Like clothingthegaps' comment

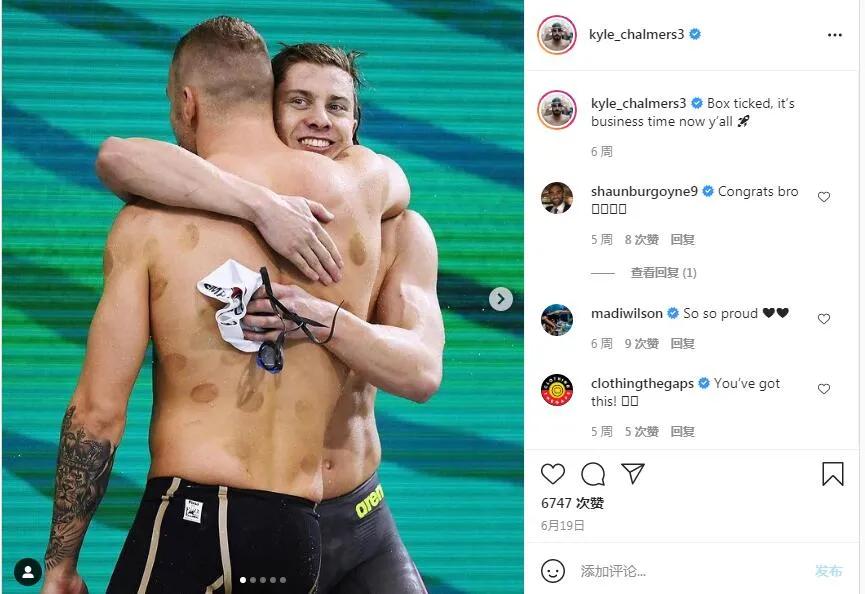[x=824, y=389]
